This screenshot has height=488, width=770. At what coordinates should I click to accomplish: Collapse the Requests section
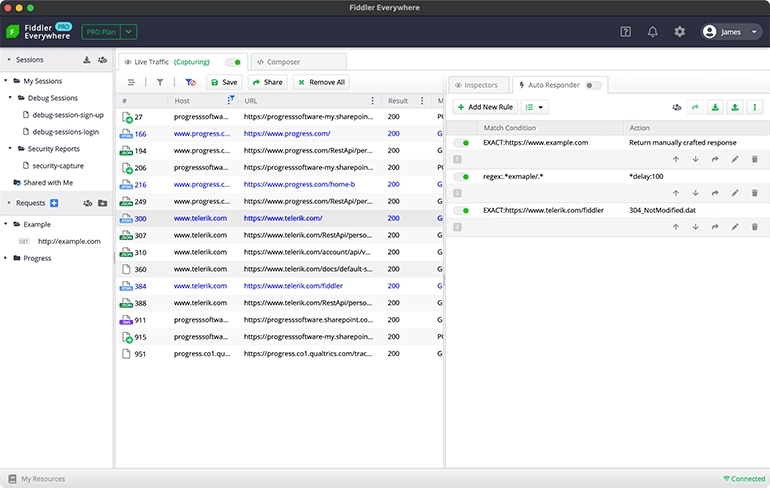pos(9,203)
